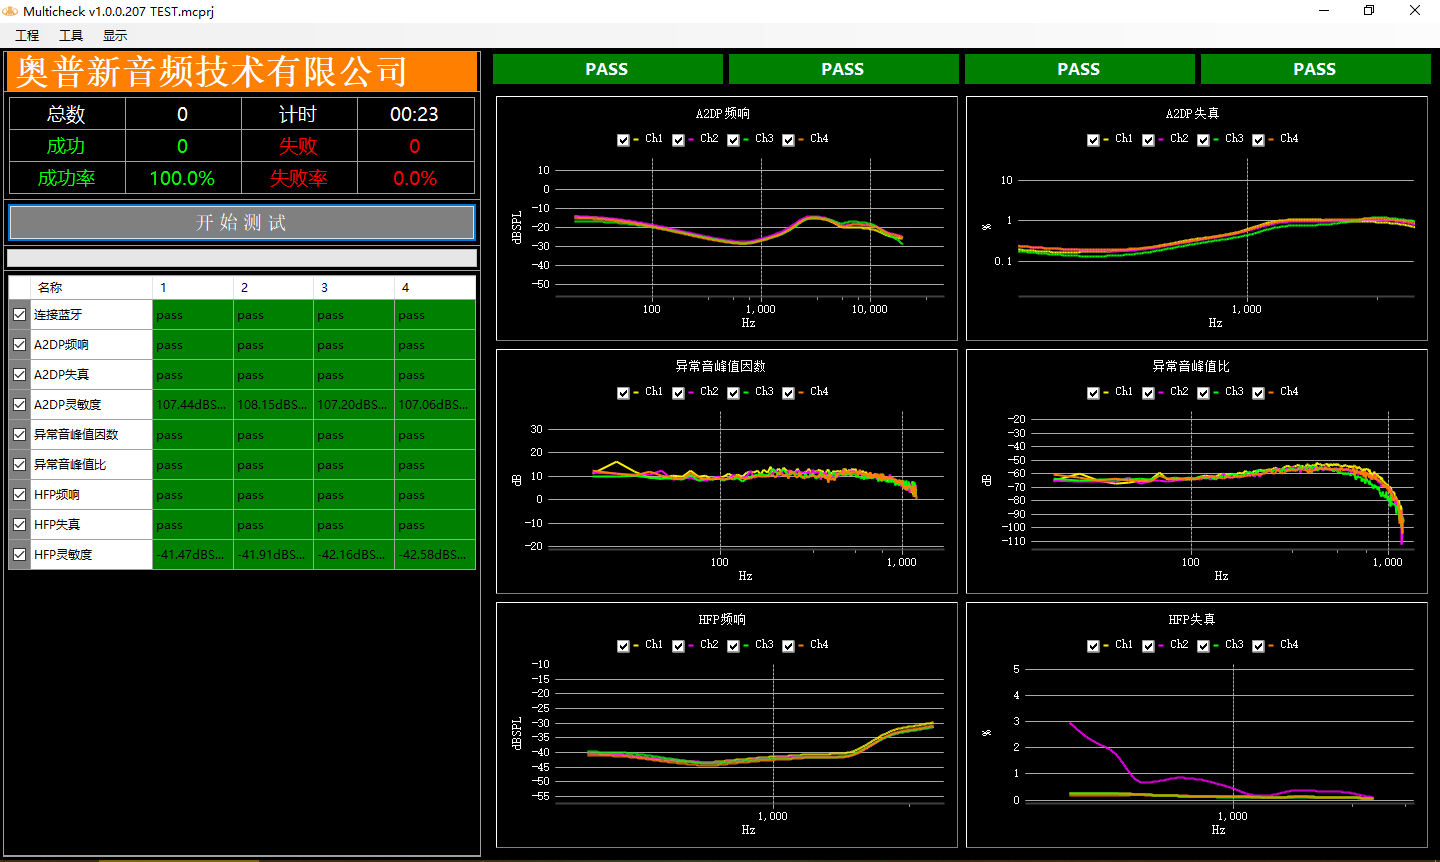Toggle Ch4 in 异常音峰值因数 chart

tap(788, 393)
